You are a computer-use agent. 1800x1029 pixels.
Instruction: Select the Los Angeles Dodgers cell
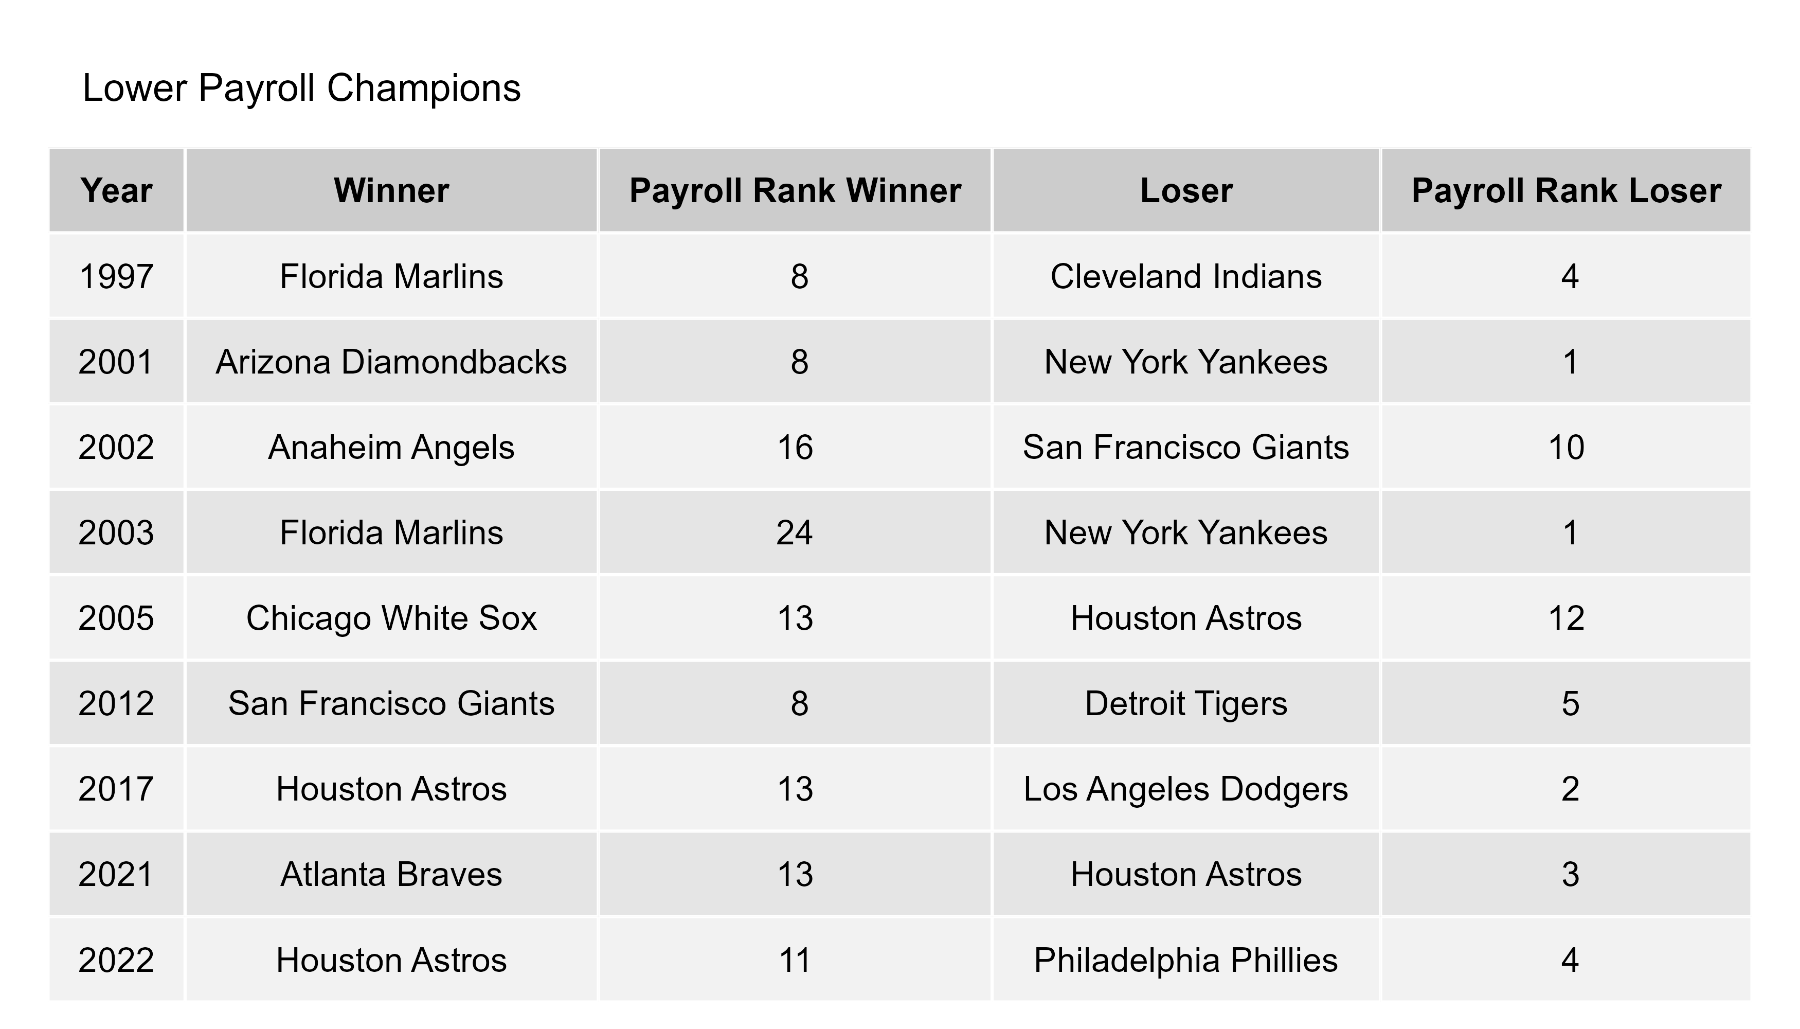(x=1186, y=789)
